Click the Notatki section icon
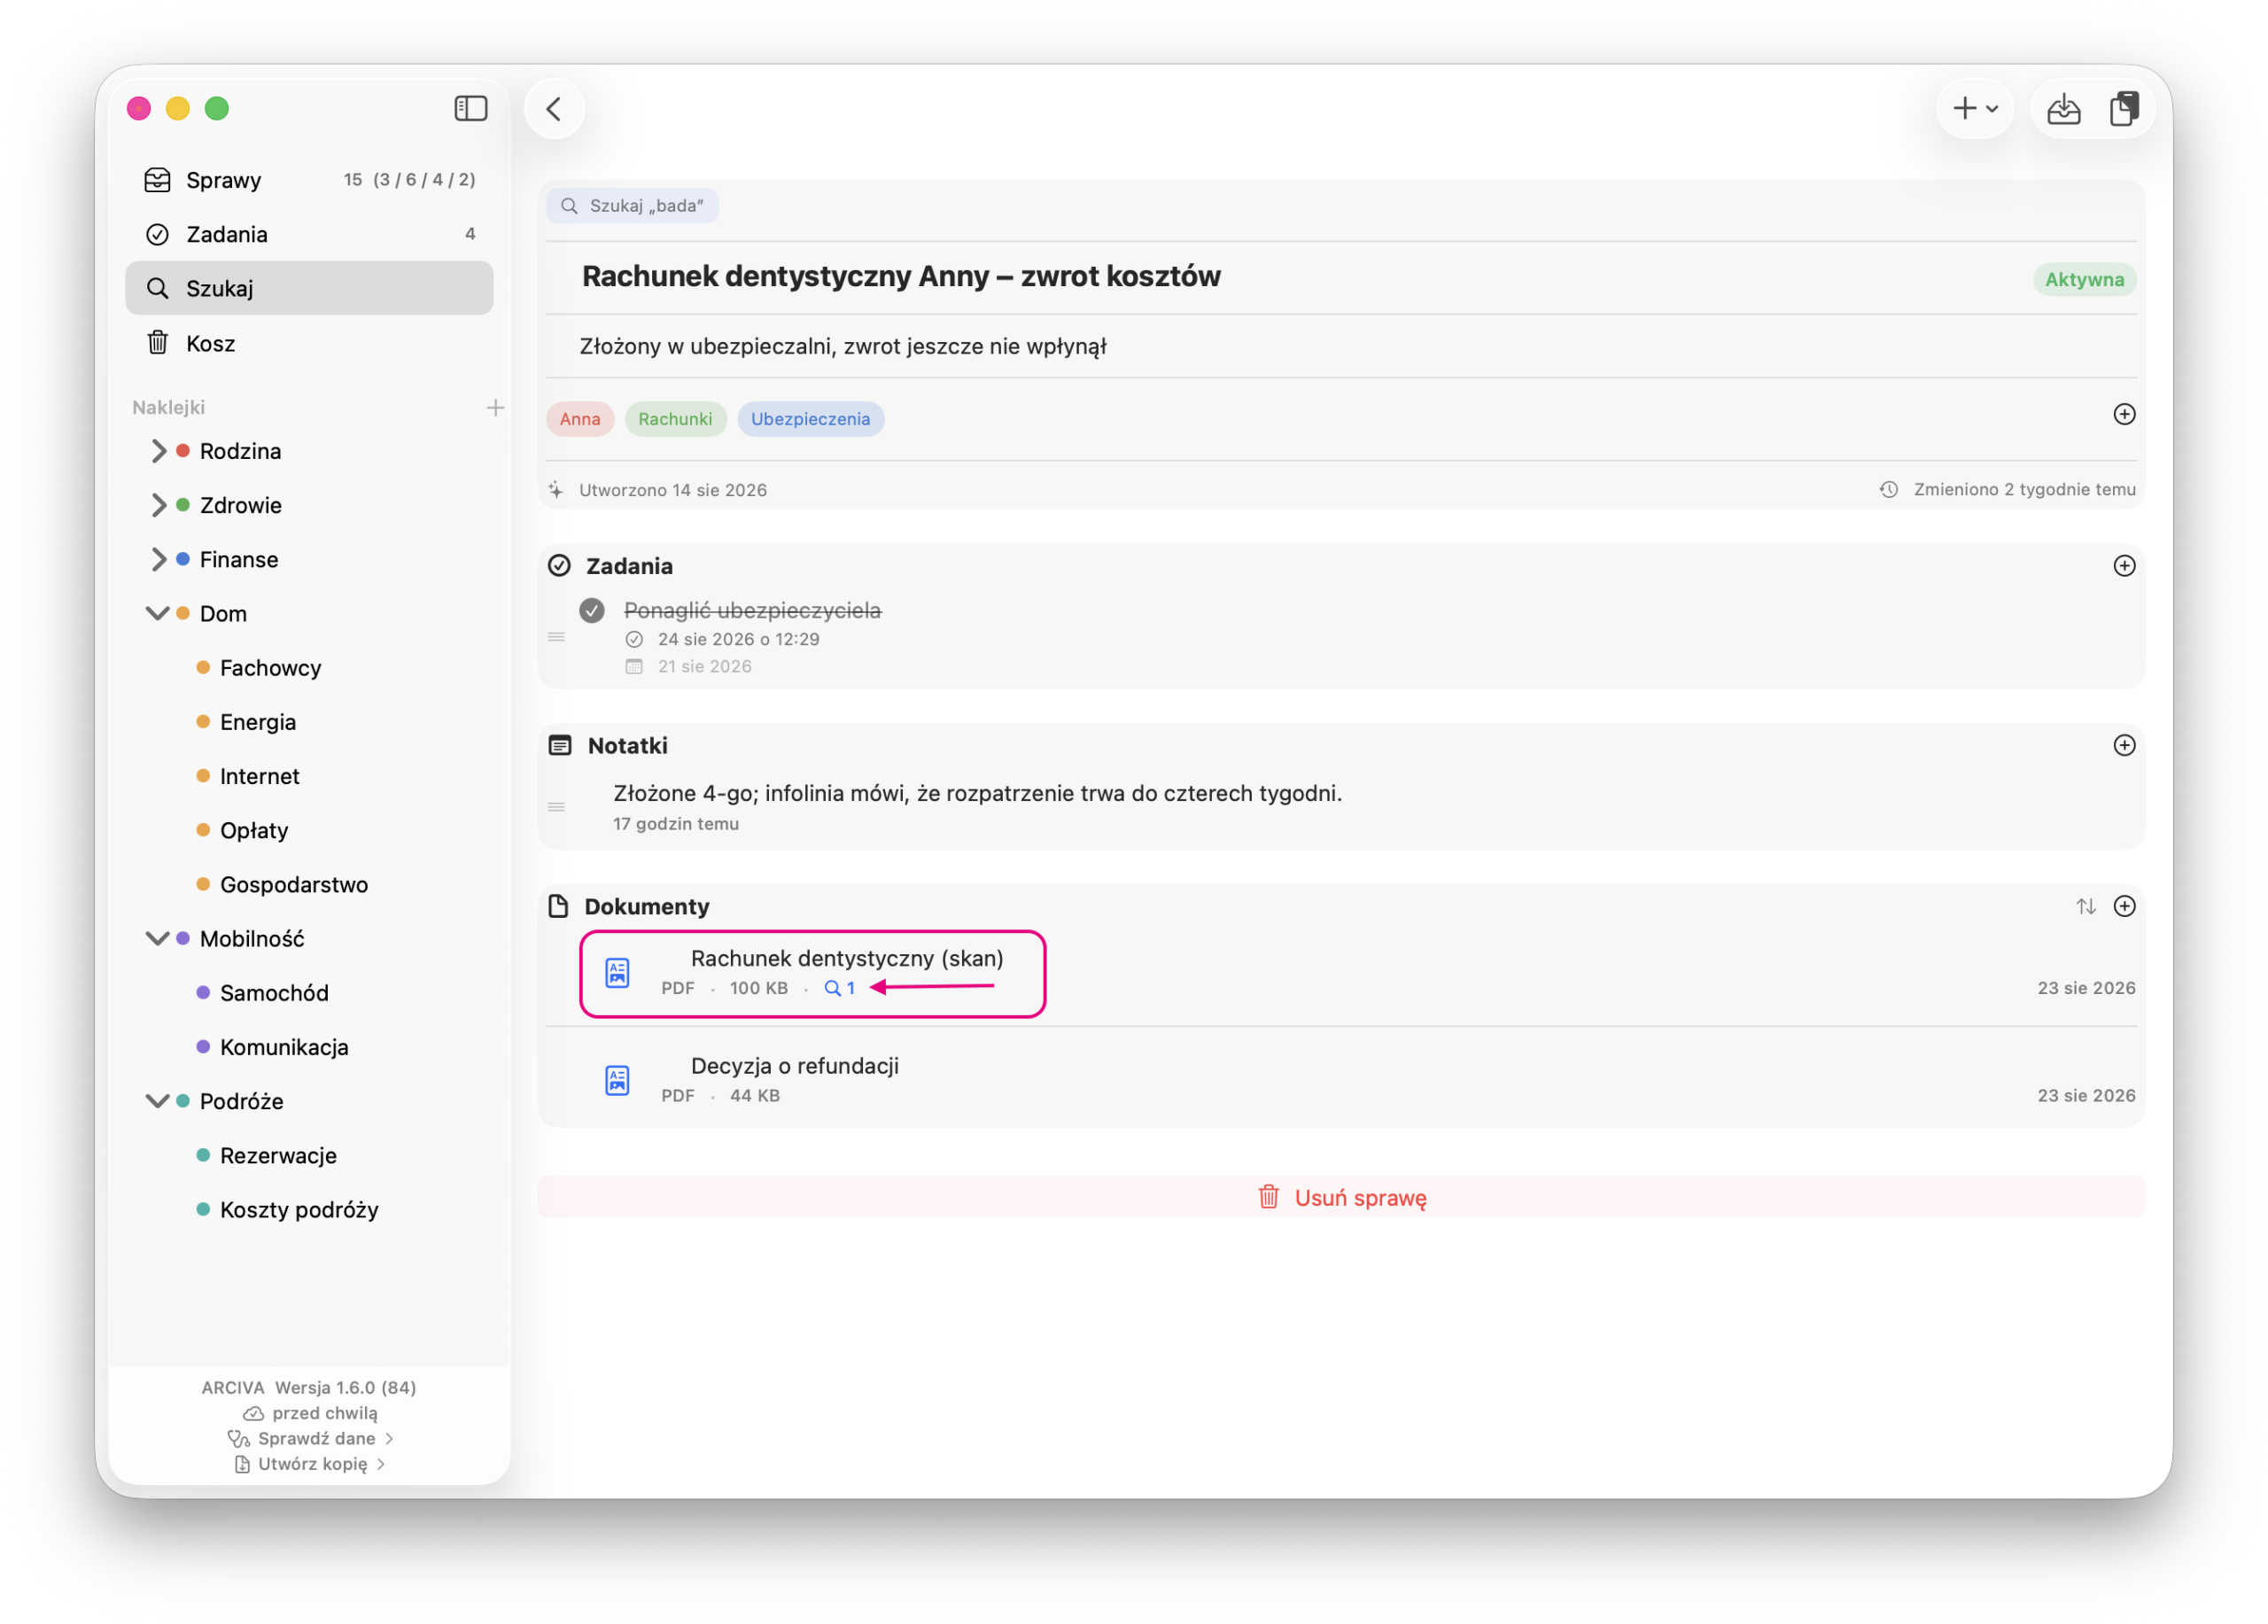The width and height of the screenshot is (2268, 1624). [x=560, y=745]
